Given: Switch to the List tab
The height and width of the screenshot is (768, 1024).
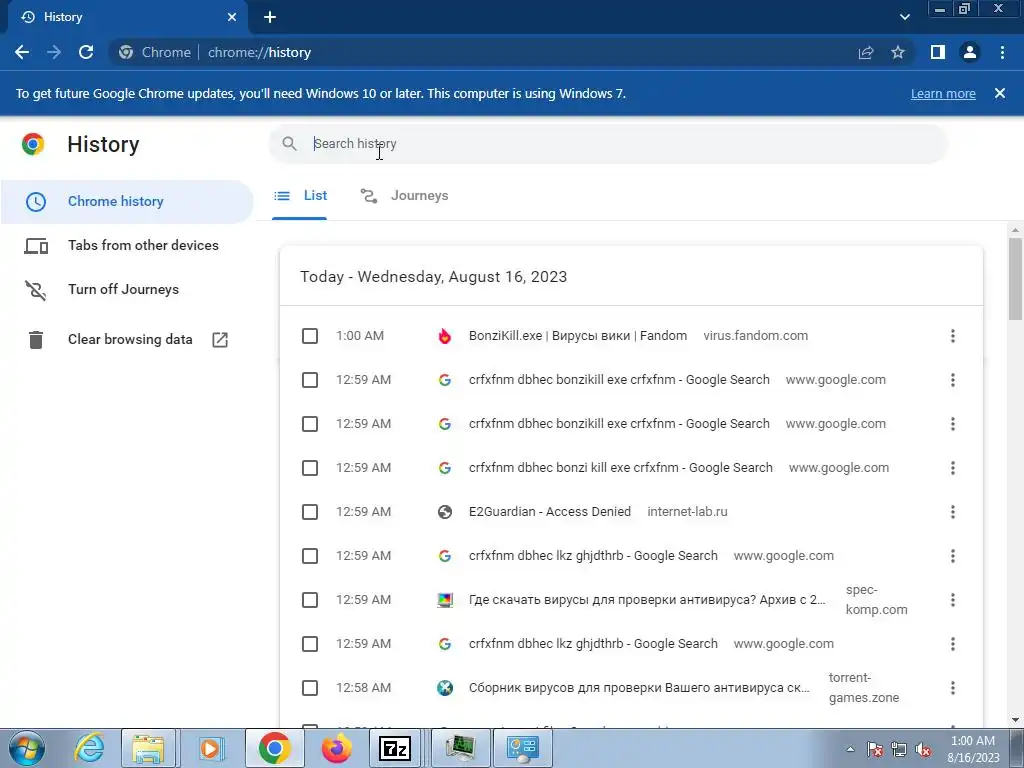Looking at the screenshot, I should [x=300, y=195].
